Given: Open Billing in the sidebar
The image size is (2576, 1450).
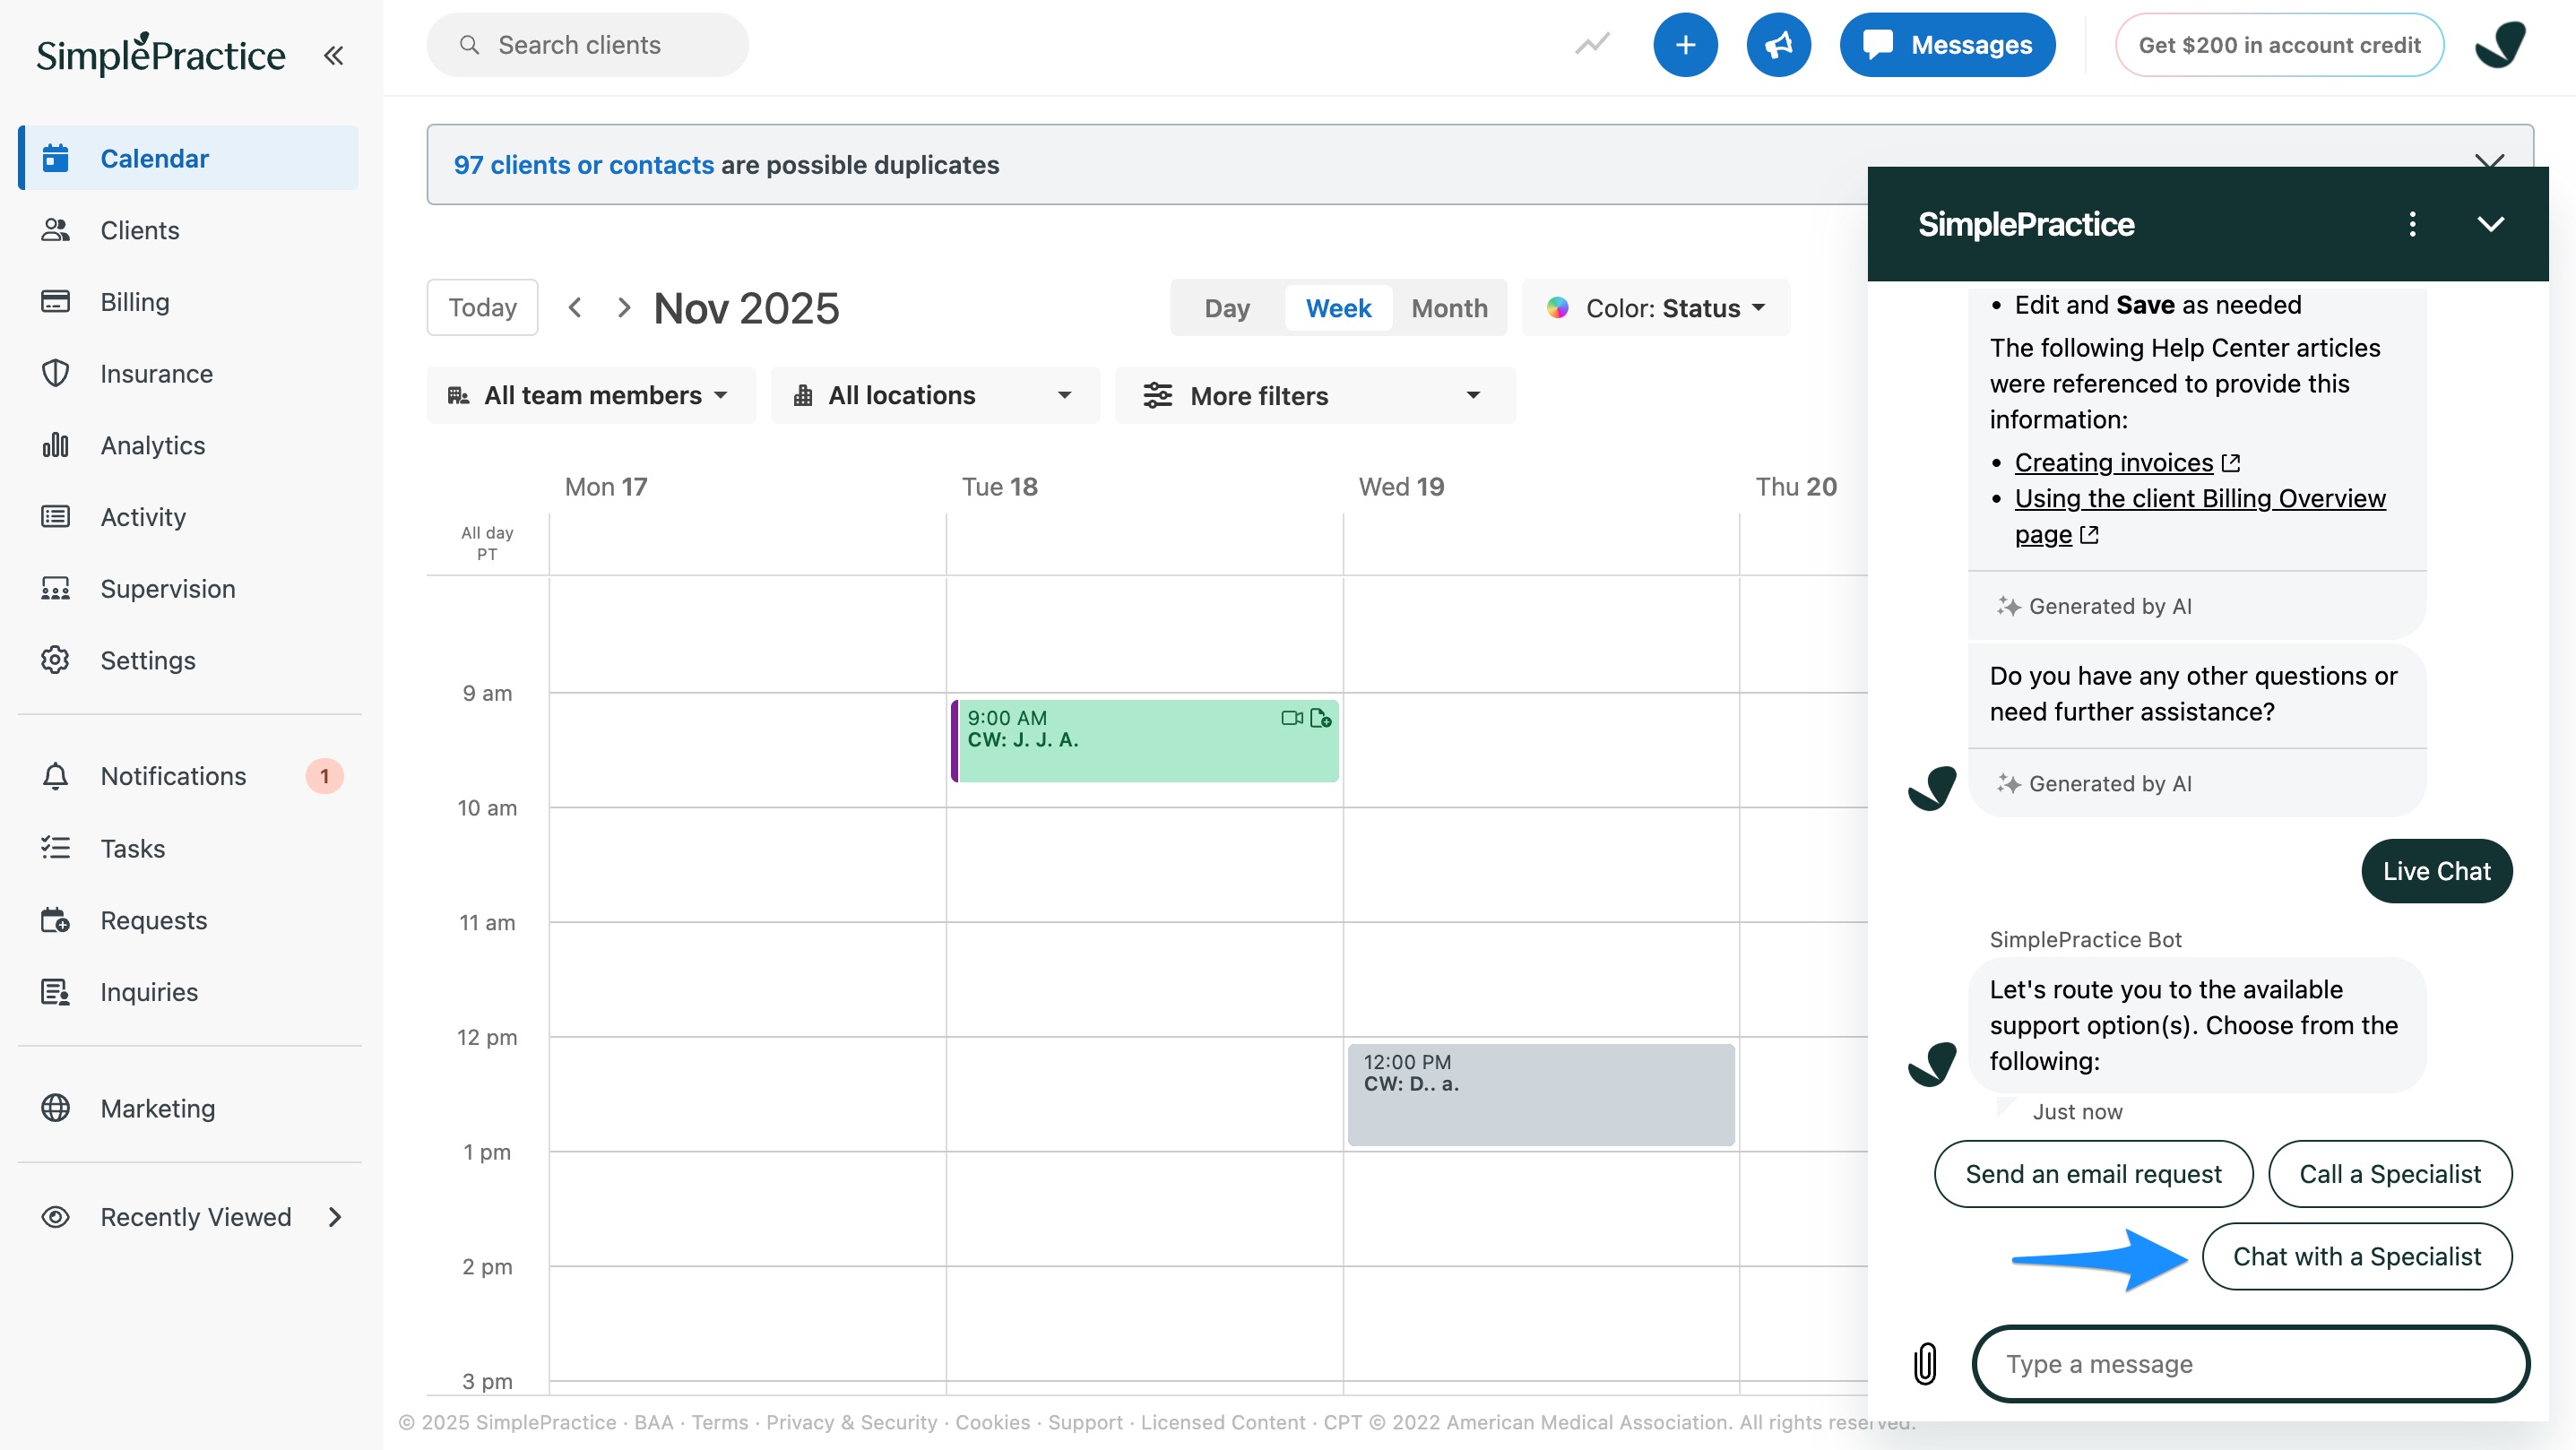Looking at the screenshot, I should (x=134, y=301).
